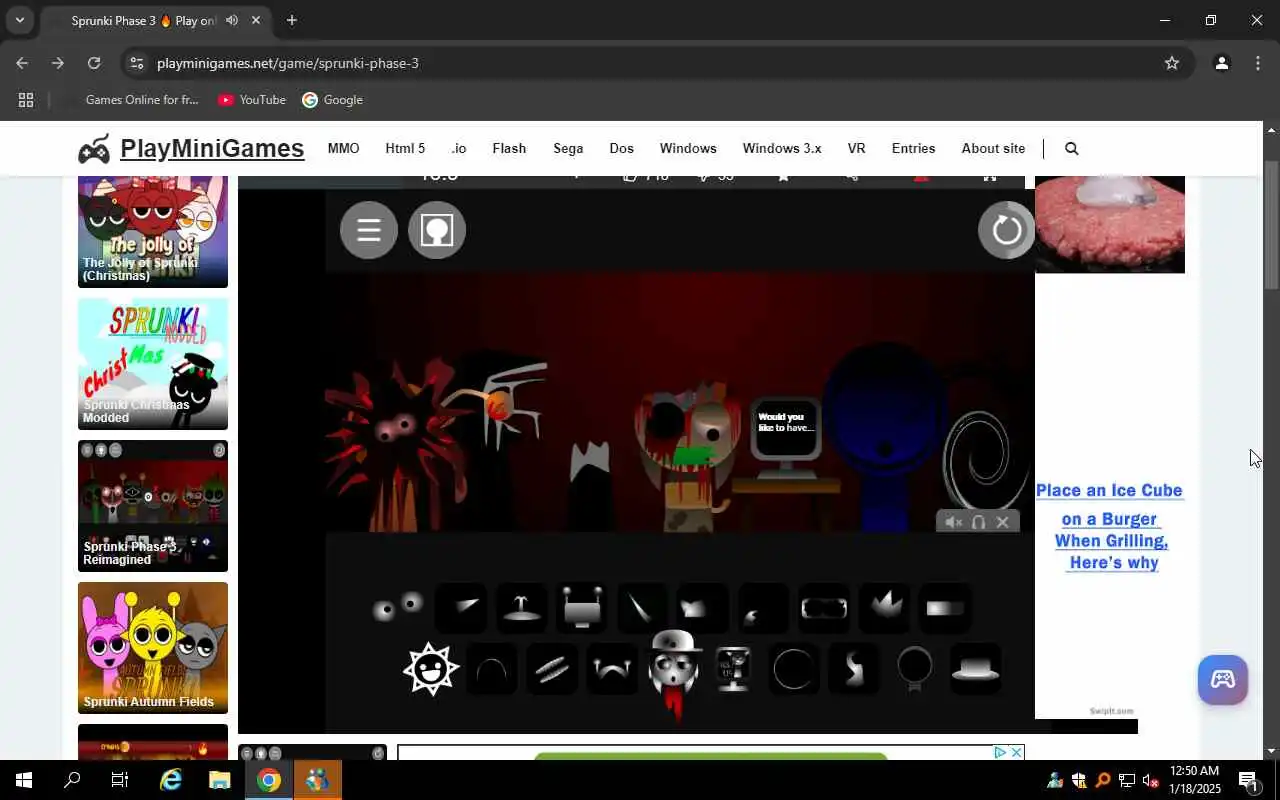
Task: Open the .io games category
Action: pos(459,148)
